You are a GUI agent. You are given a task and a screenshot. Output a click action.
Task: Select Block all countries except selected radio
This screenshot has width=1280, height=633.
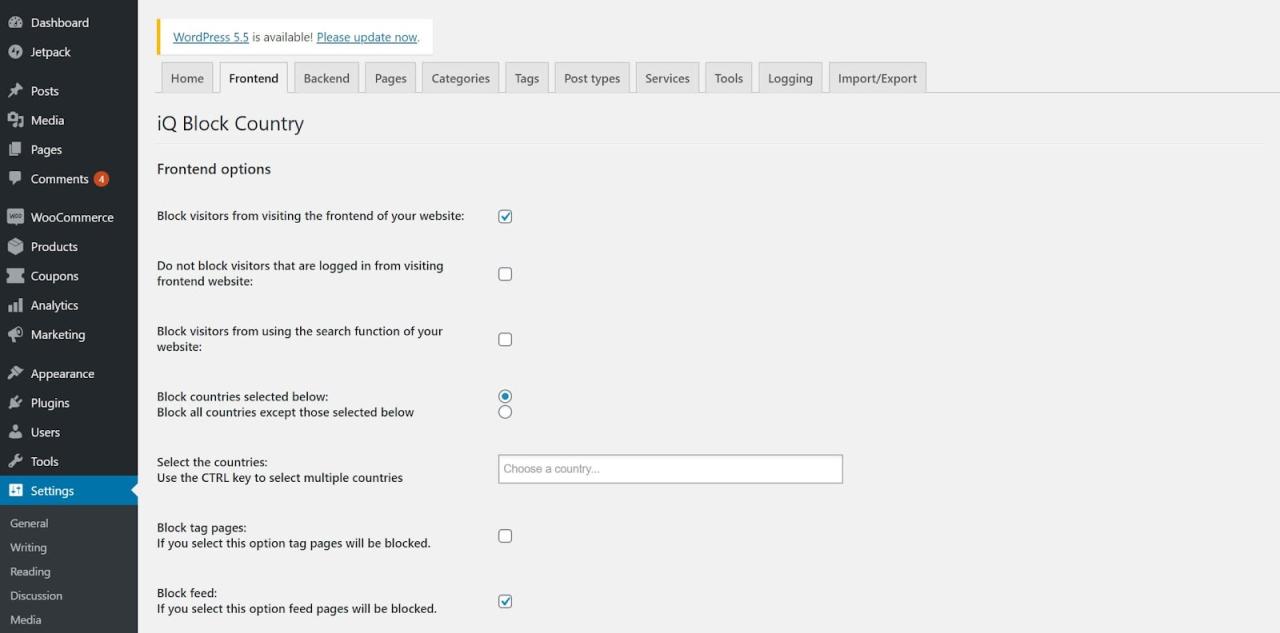point(505,412)
